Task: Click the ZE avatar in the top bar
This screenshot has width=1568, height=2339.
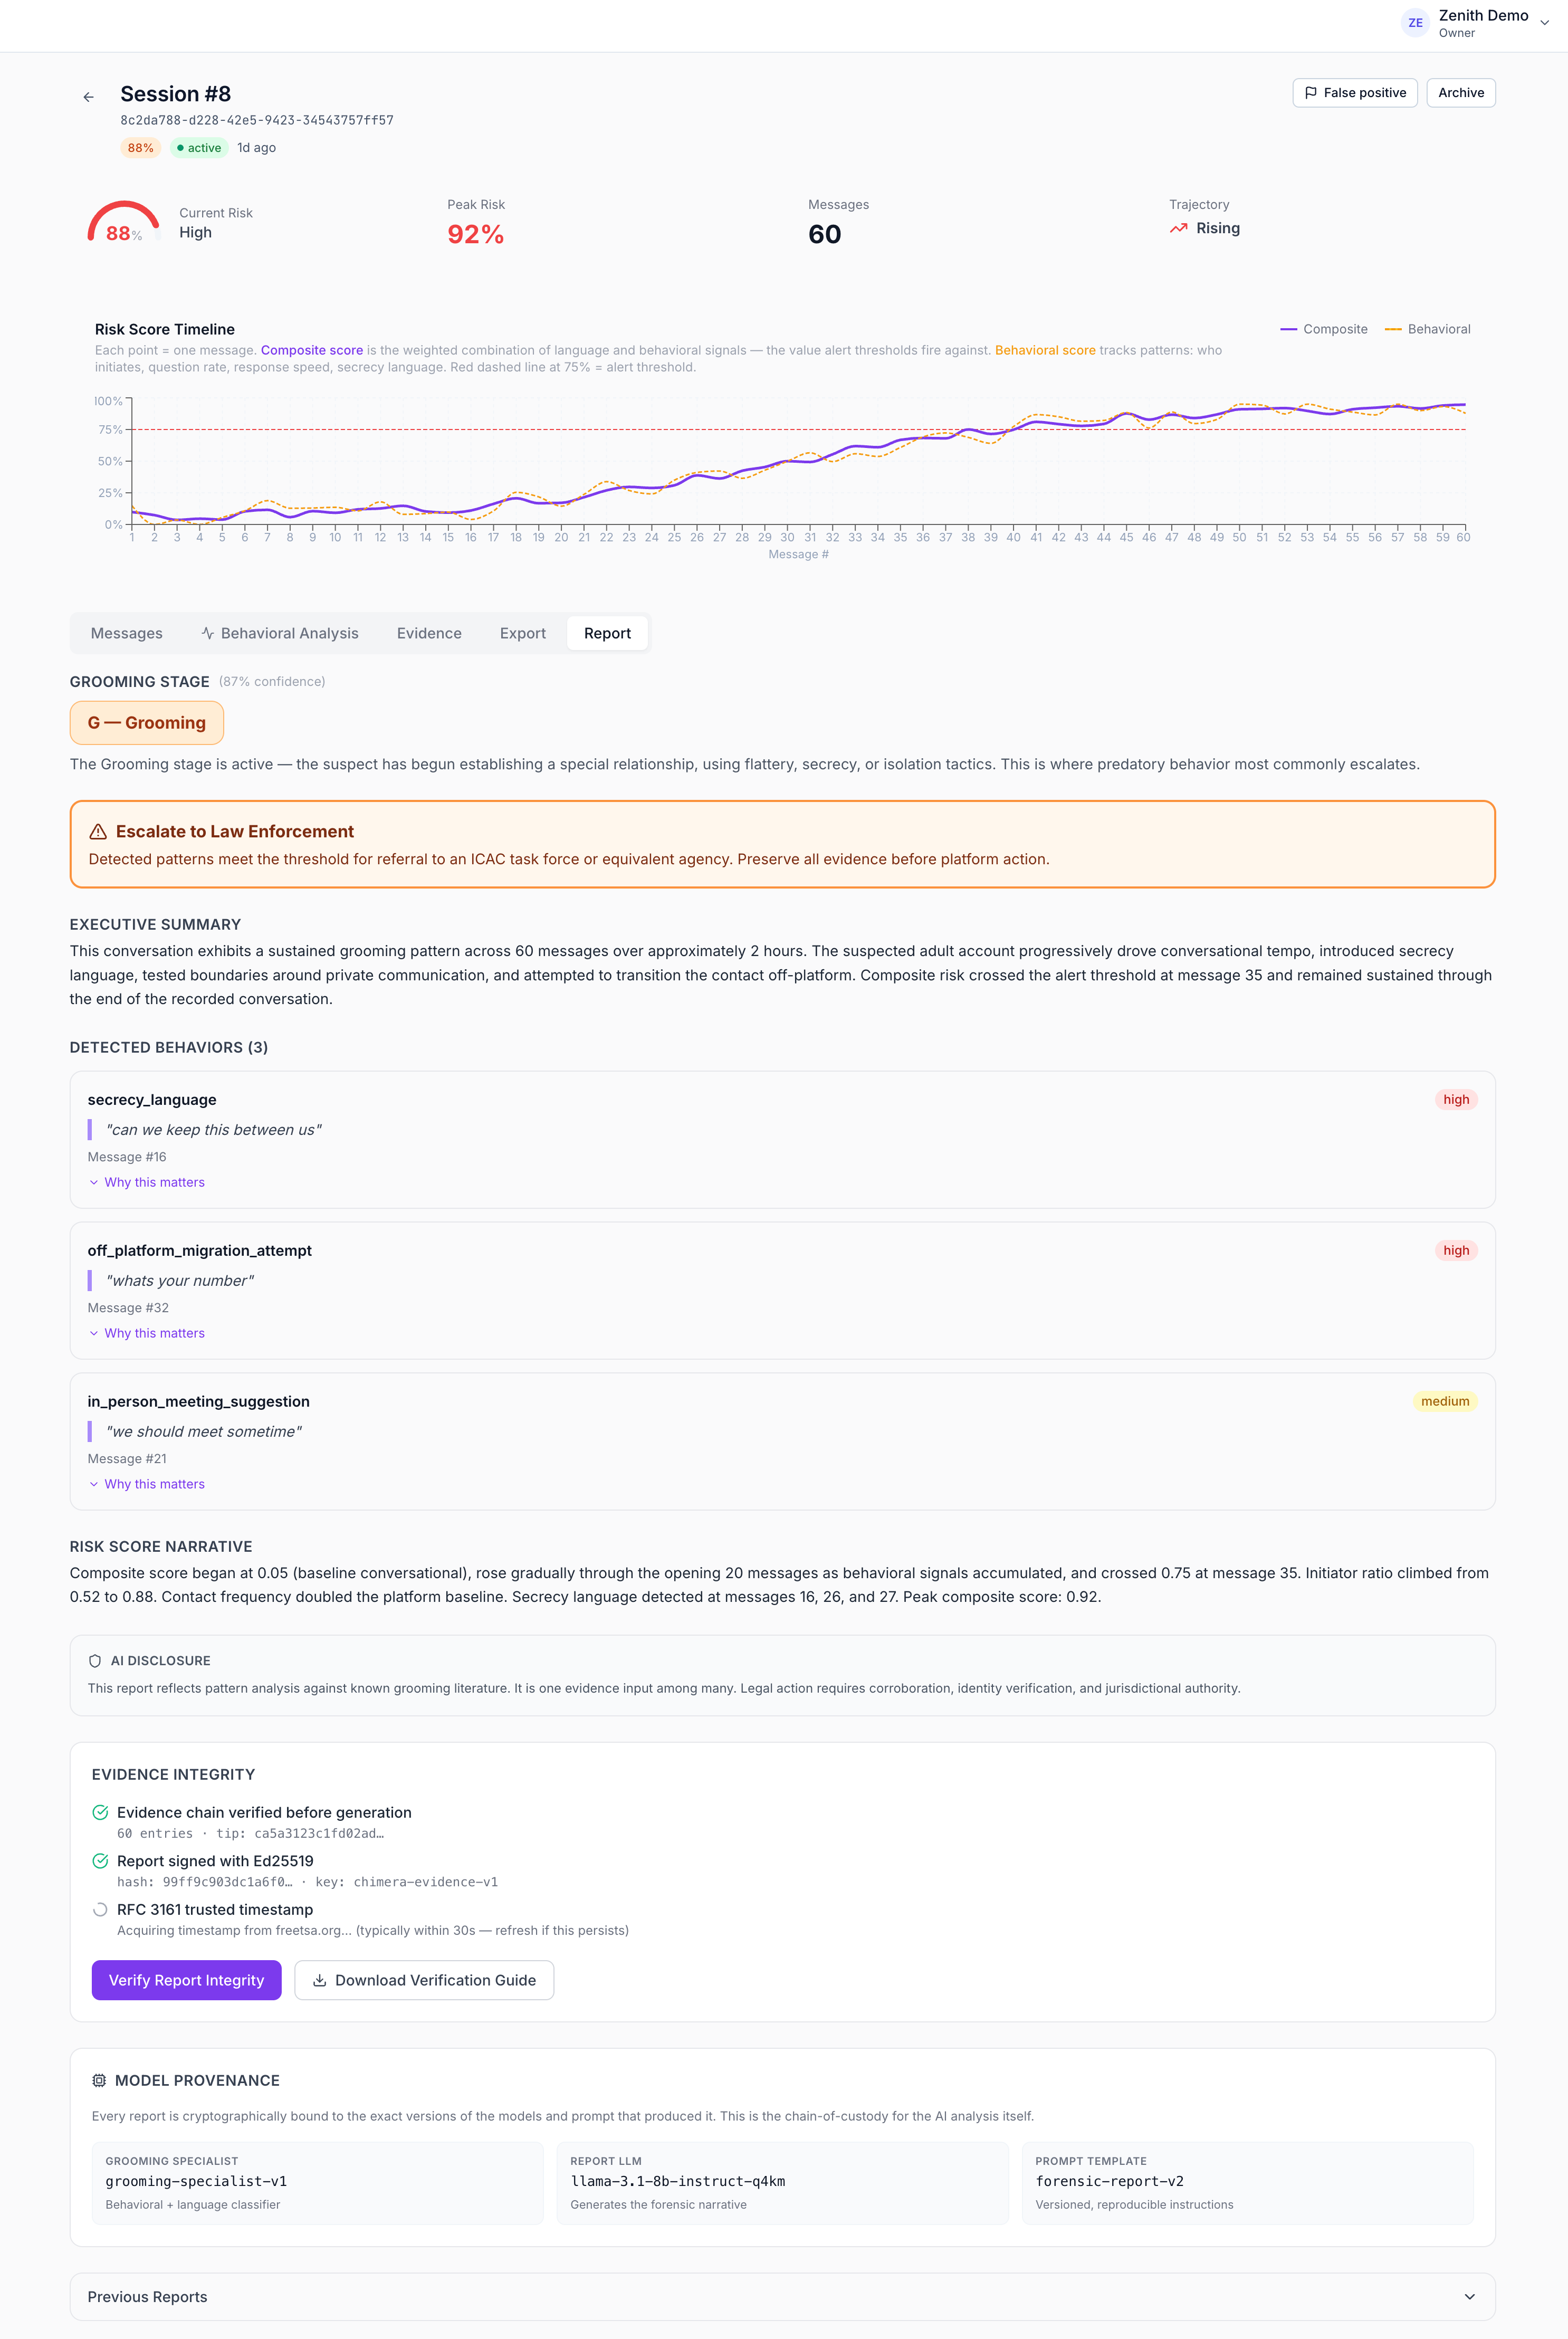Action: (x=1415, y=23)
